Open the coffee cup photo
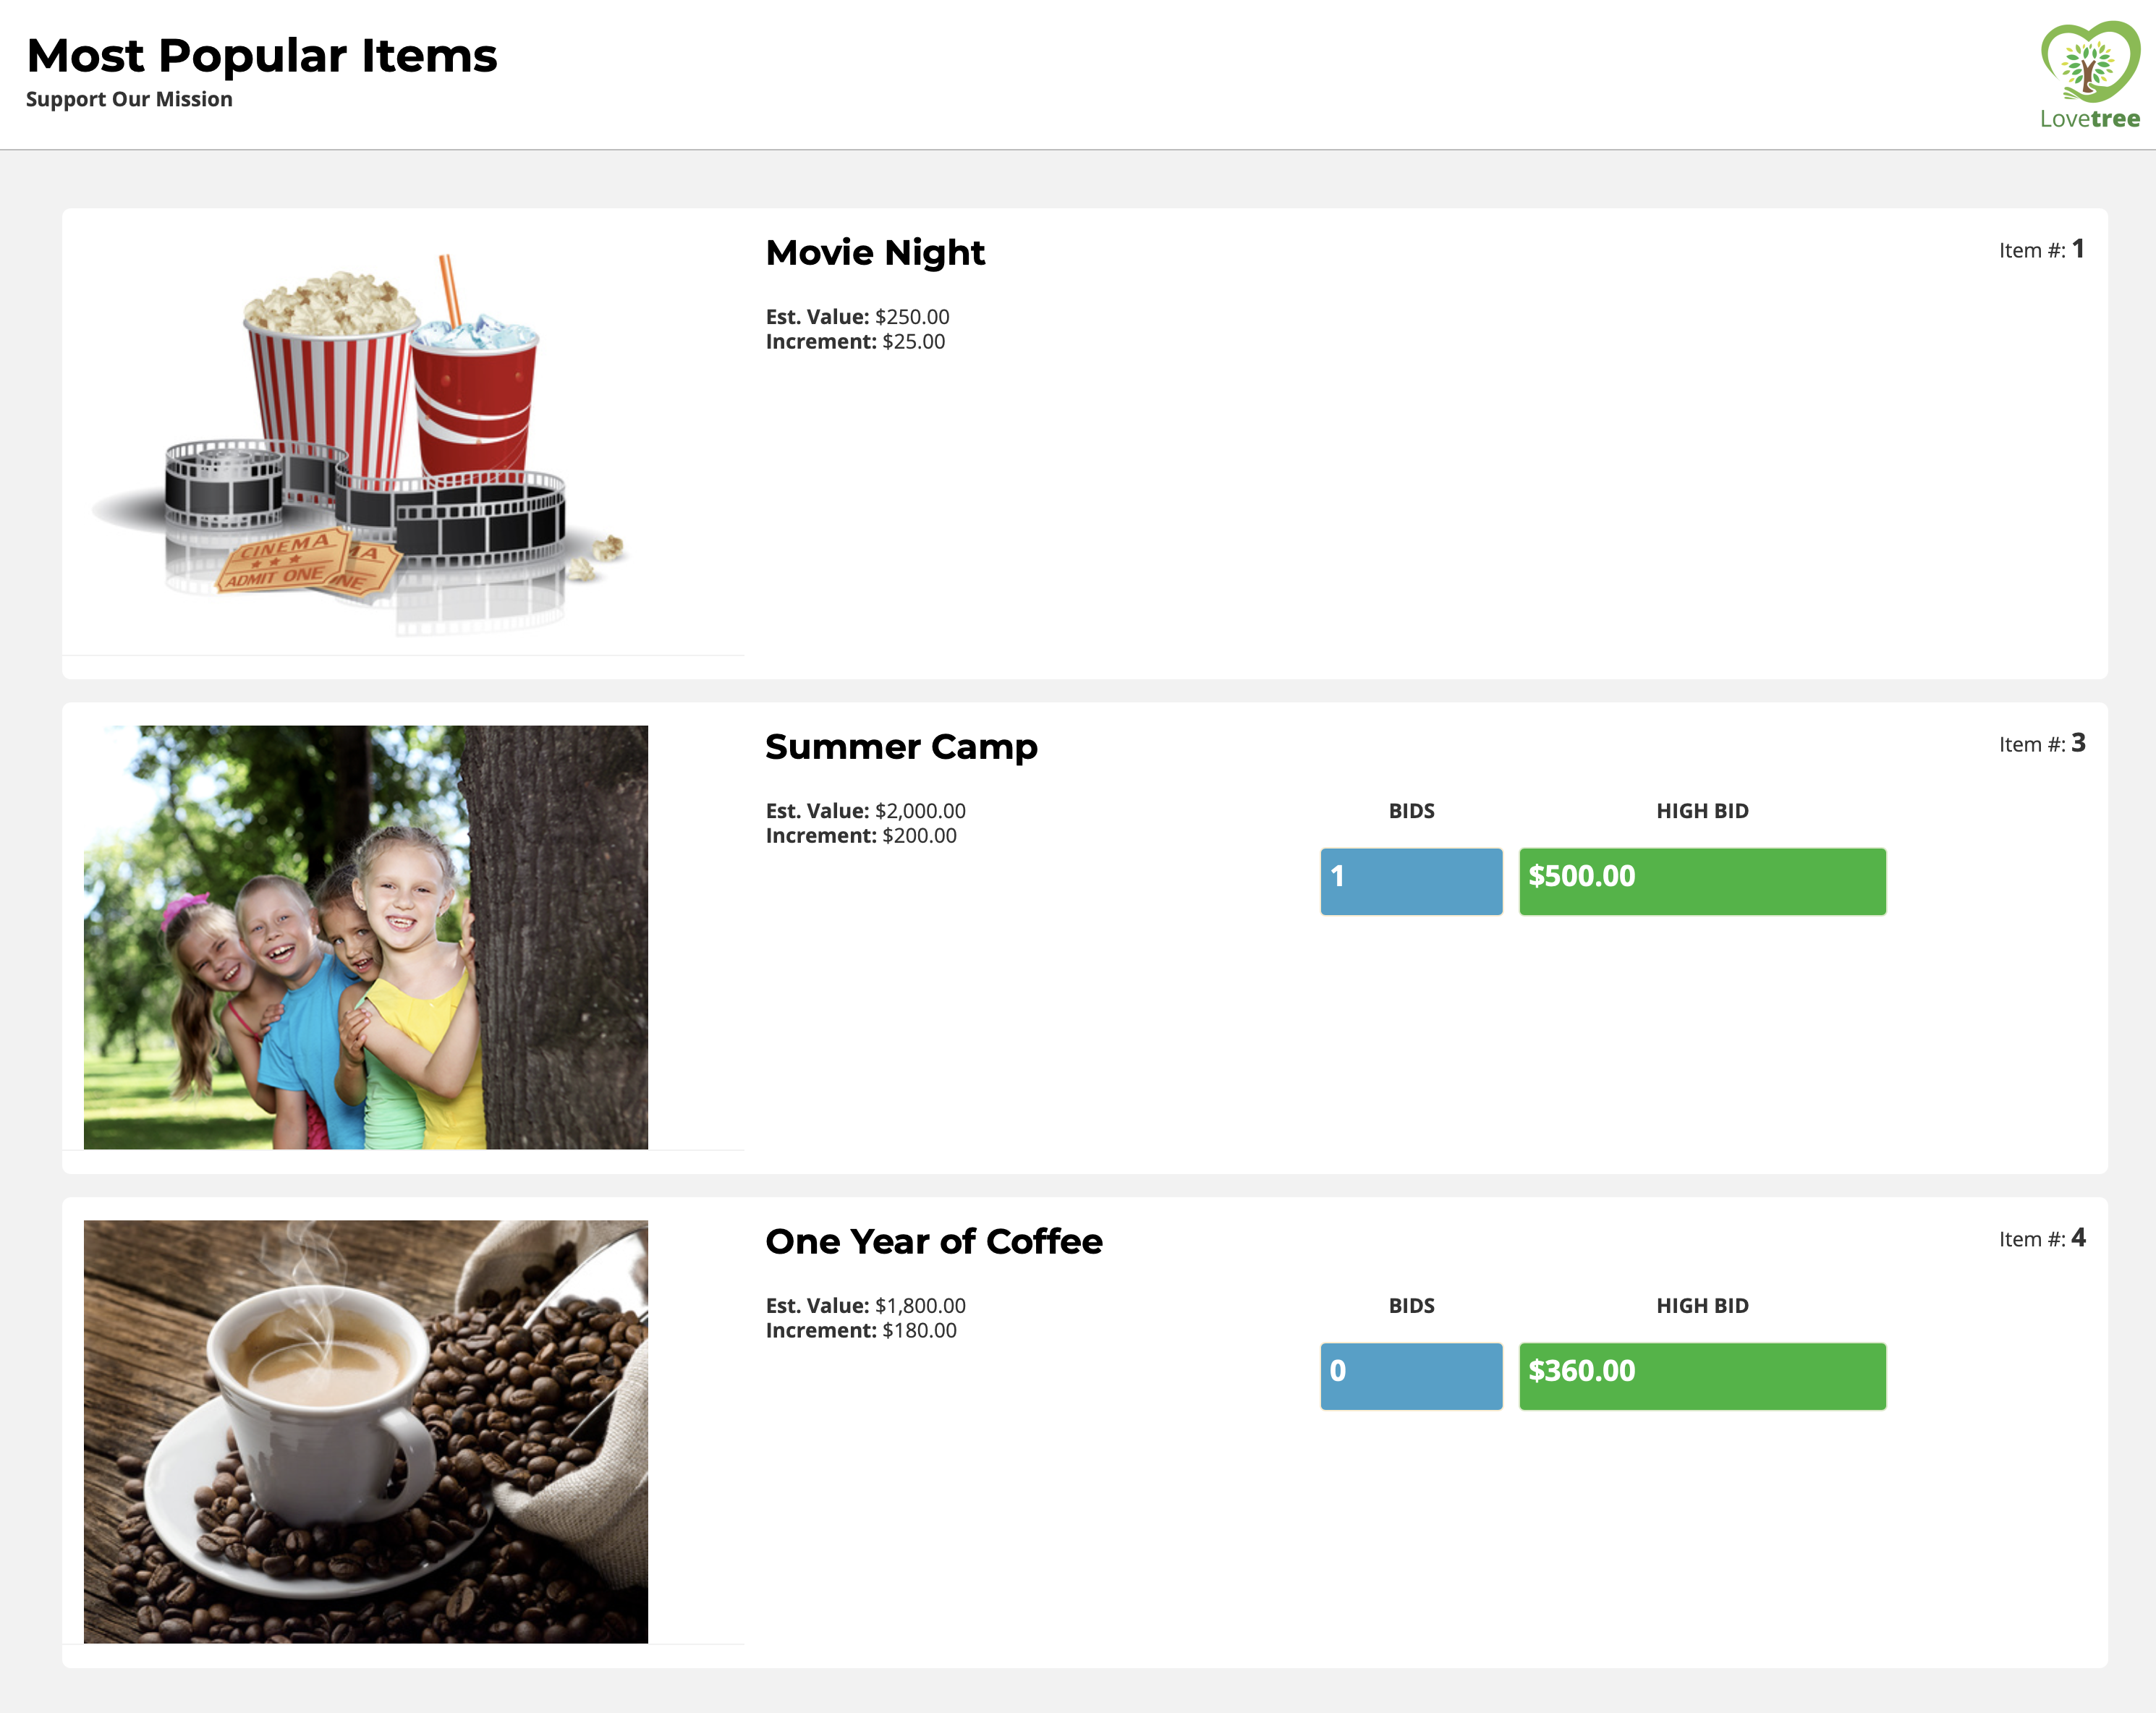Screen dimensions: 2156x1713 (x=365, y=1431)
